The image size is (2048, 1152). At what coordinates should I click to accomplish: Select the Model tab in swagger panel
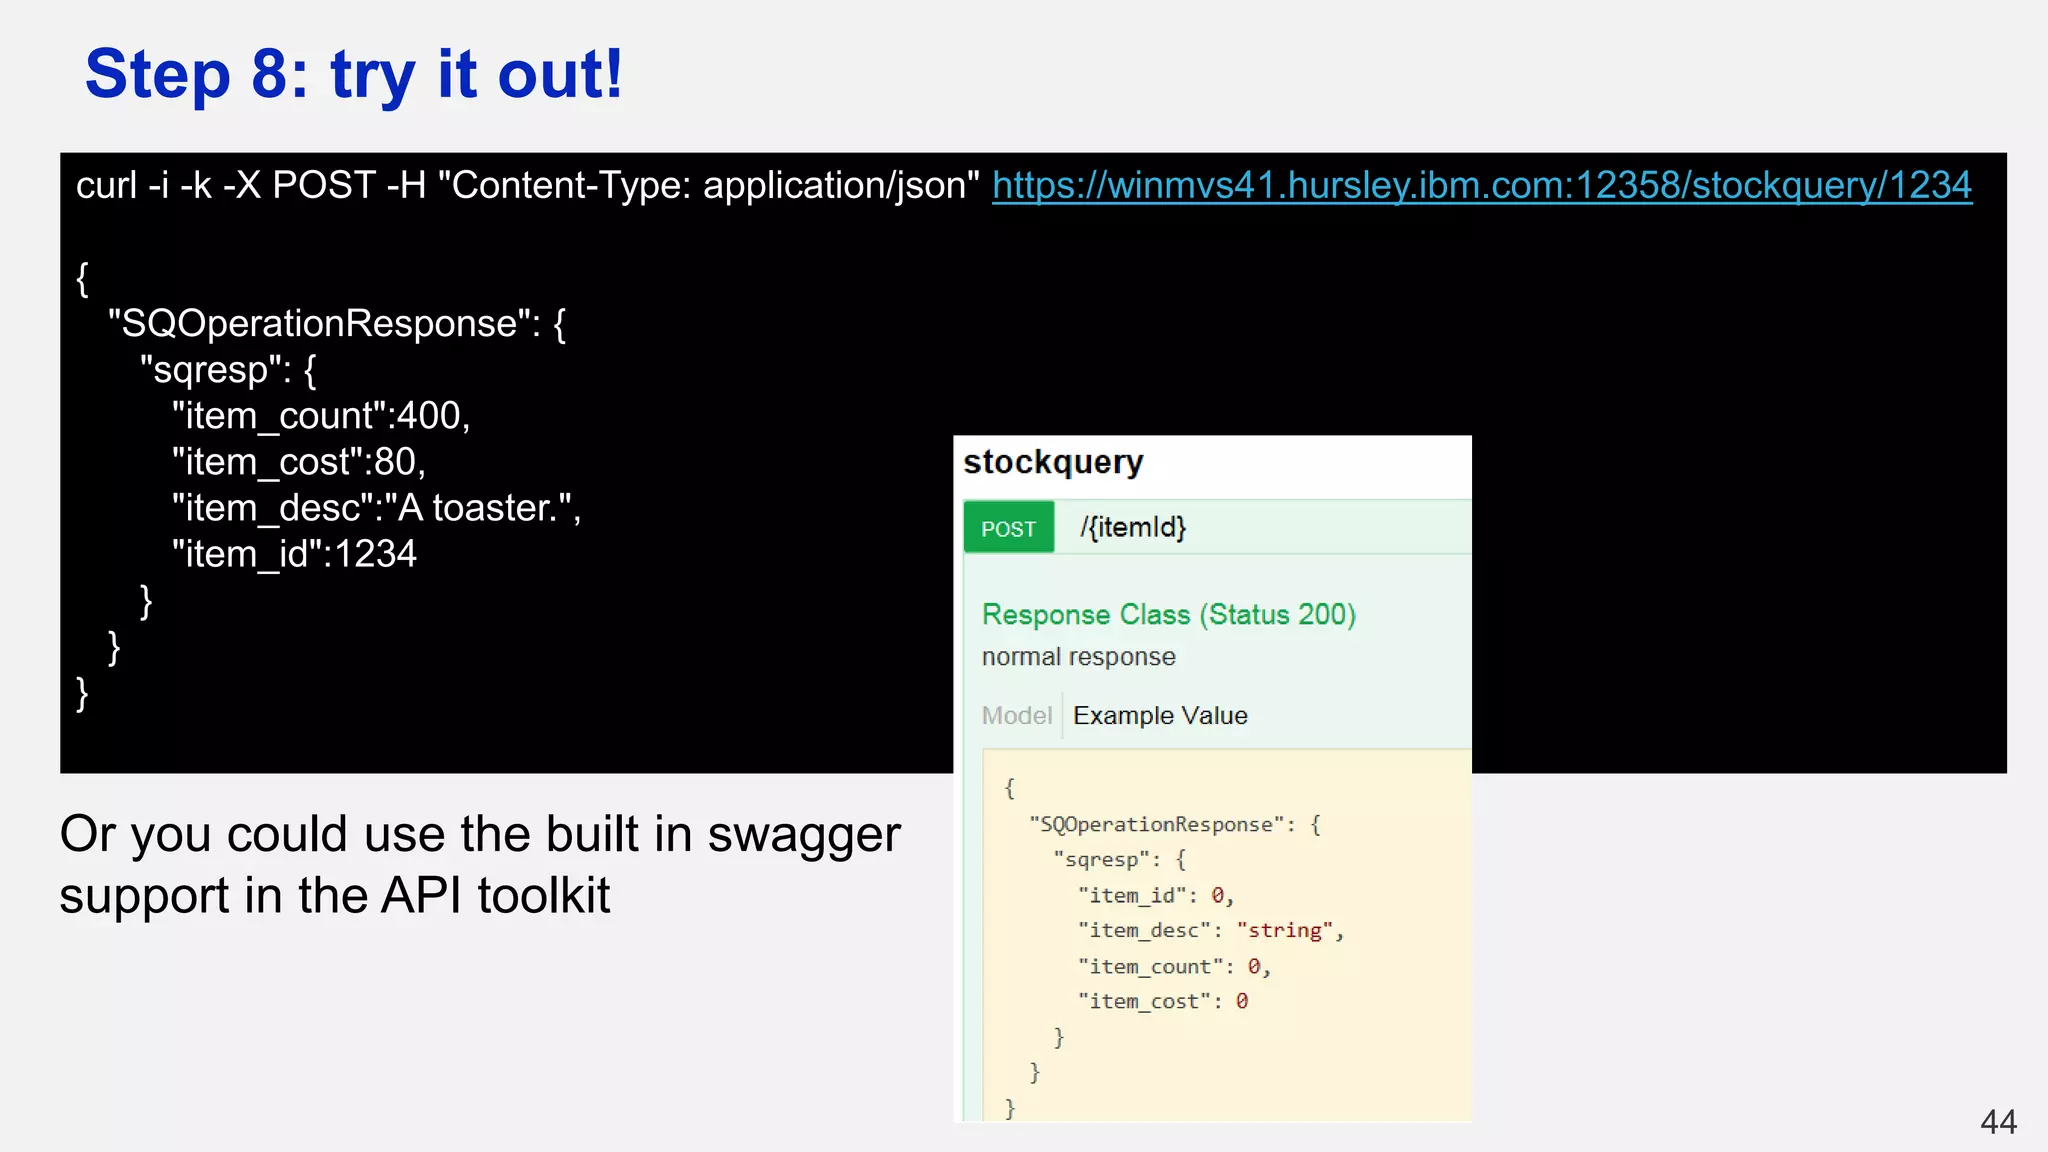pyautogui.click(x=1017, y=716)
